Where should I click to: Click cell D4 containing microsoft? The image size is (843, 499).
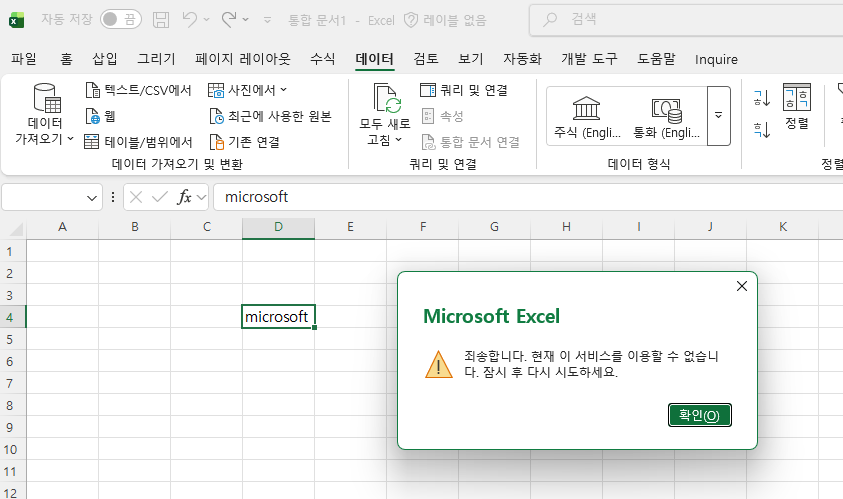(278, 317)
